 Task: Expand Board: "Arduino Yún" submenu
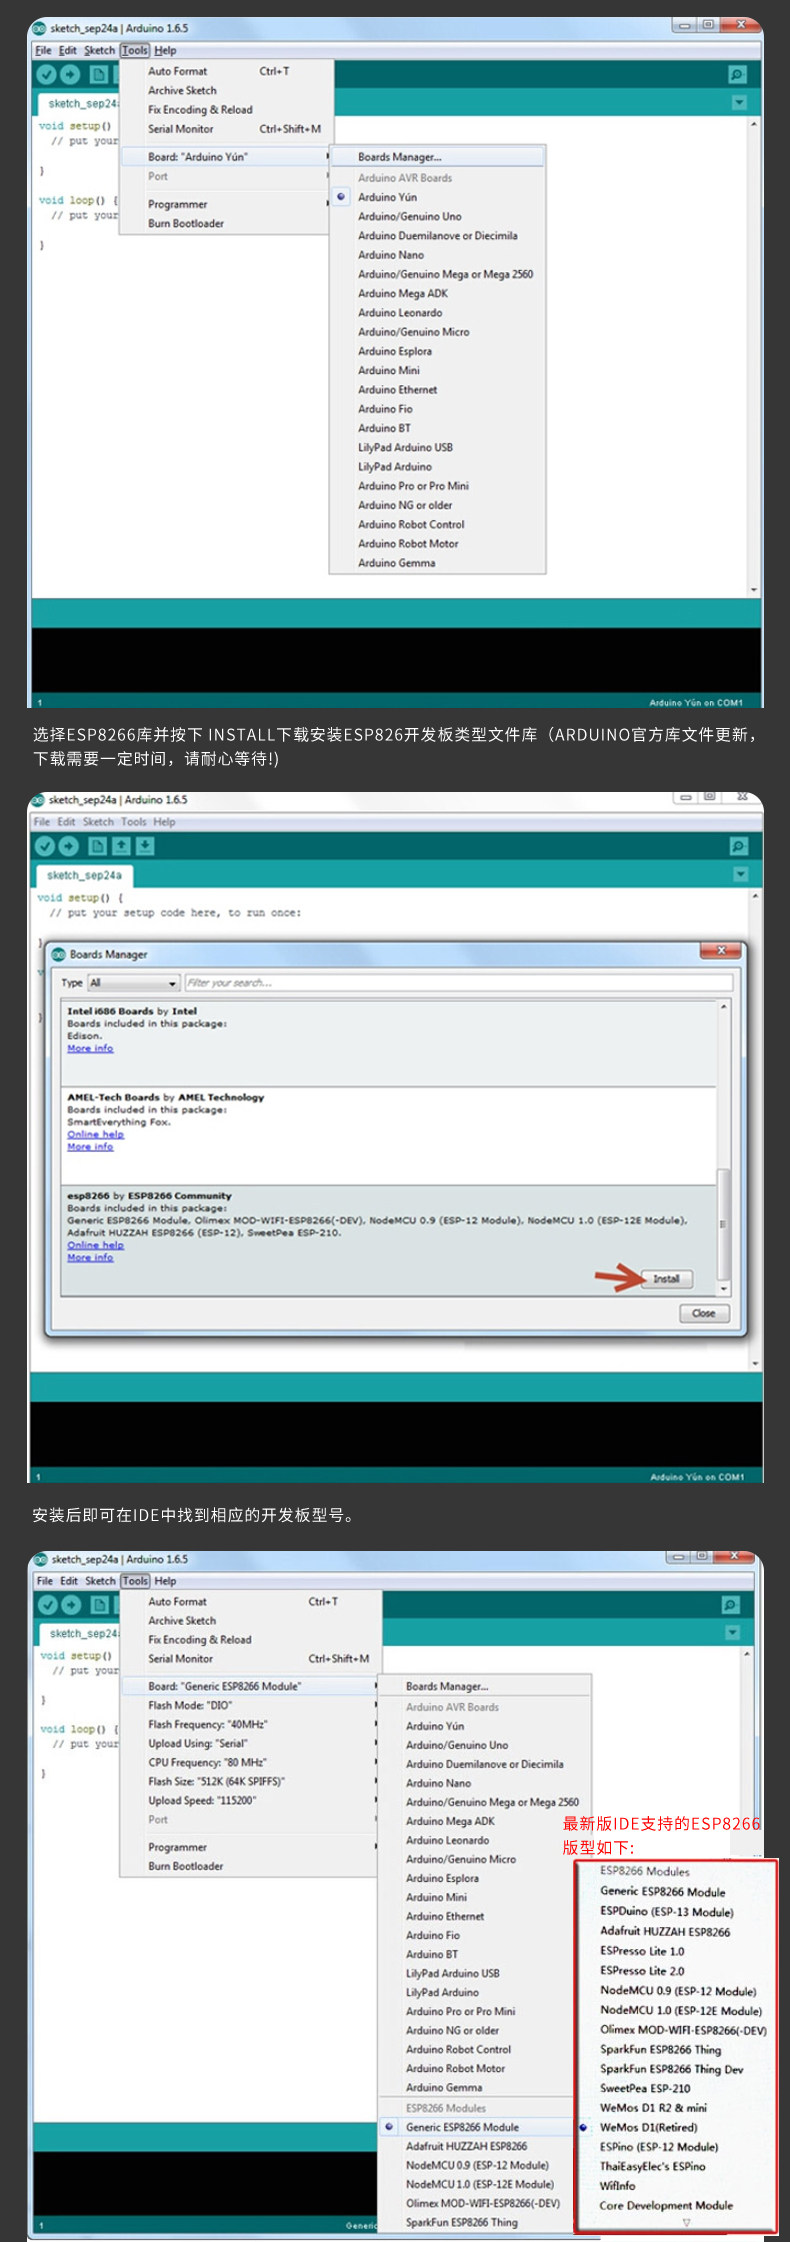click(x=225, y=157)
